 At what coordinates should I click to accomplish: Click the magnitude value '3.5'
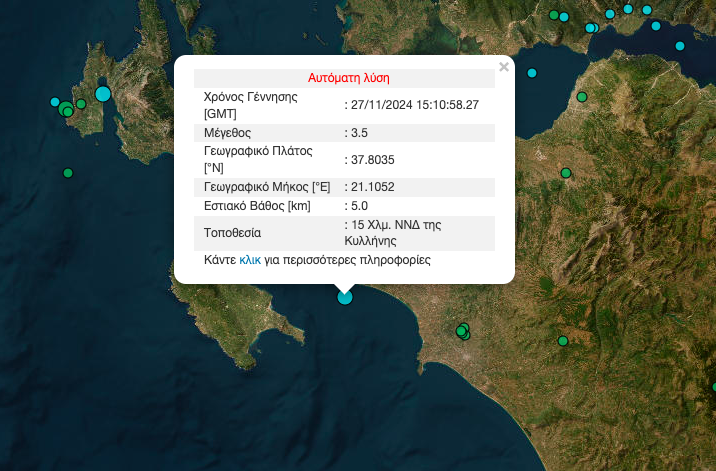click(359, 133)
